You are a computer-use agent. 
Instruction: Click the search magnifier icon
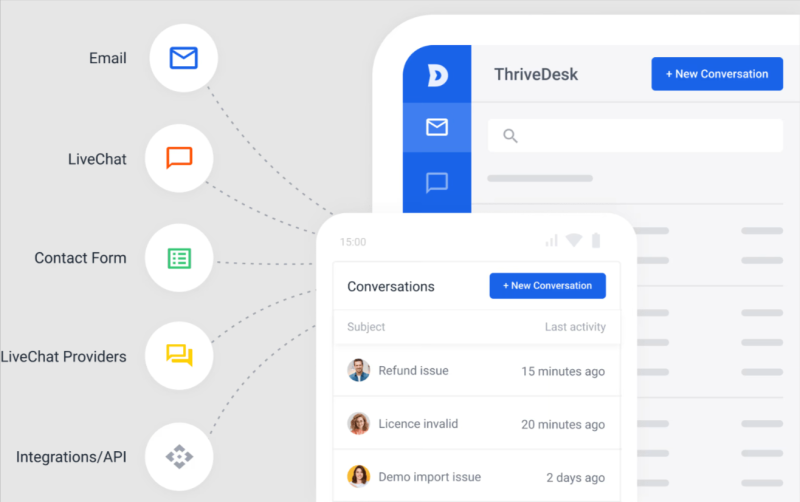tap(510, 136)
